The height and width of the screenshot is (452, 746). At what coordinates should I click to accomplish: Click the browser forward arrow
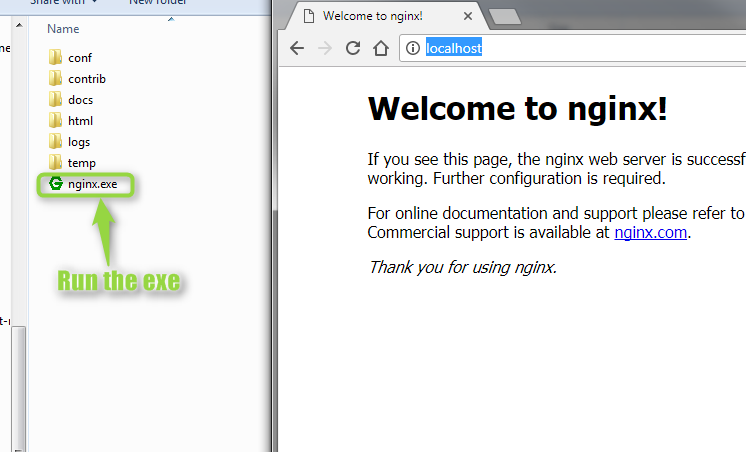click(325, 48)
